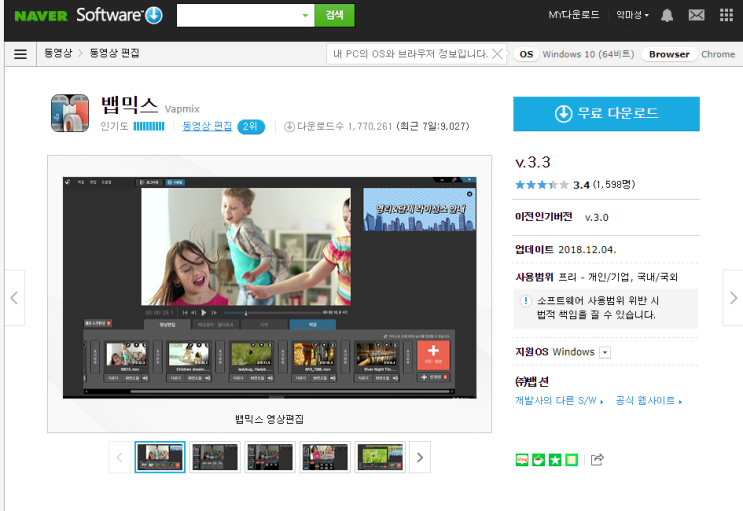Click the Browser badge label
This screenshot has width=743, height=511.
pyautogui.click(x=669, y=54)
